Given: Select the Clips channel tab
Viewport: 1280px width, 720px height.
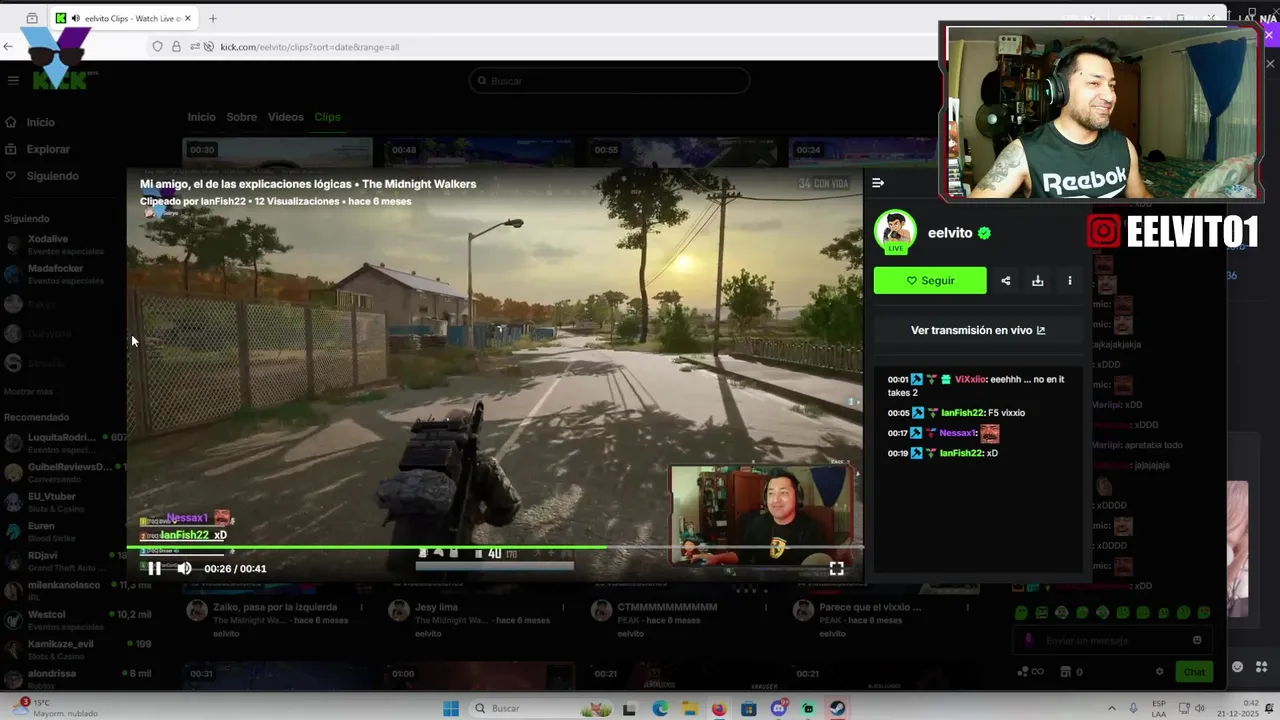Looking at the screenshot, I should tap(327, 117).
